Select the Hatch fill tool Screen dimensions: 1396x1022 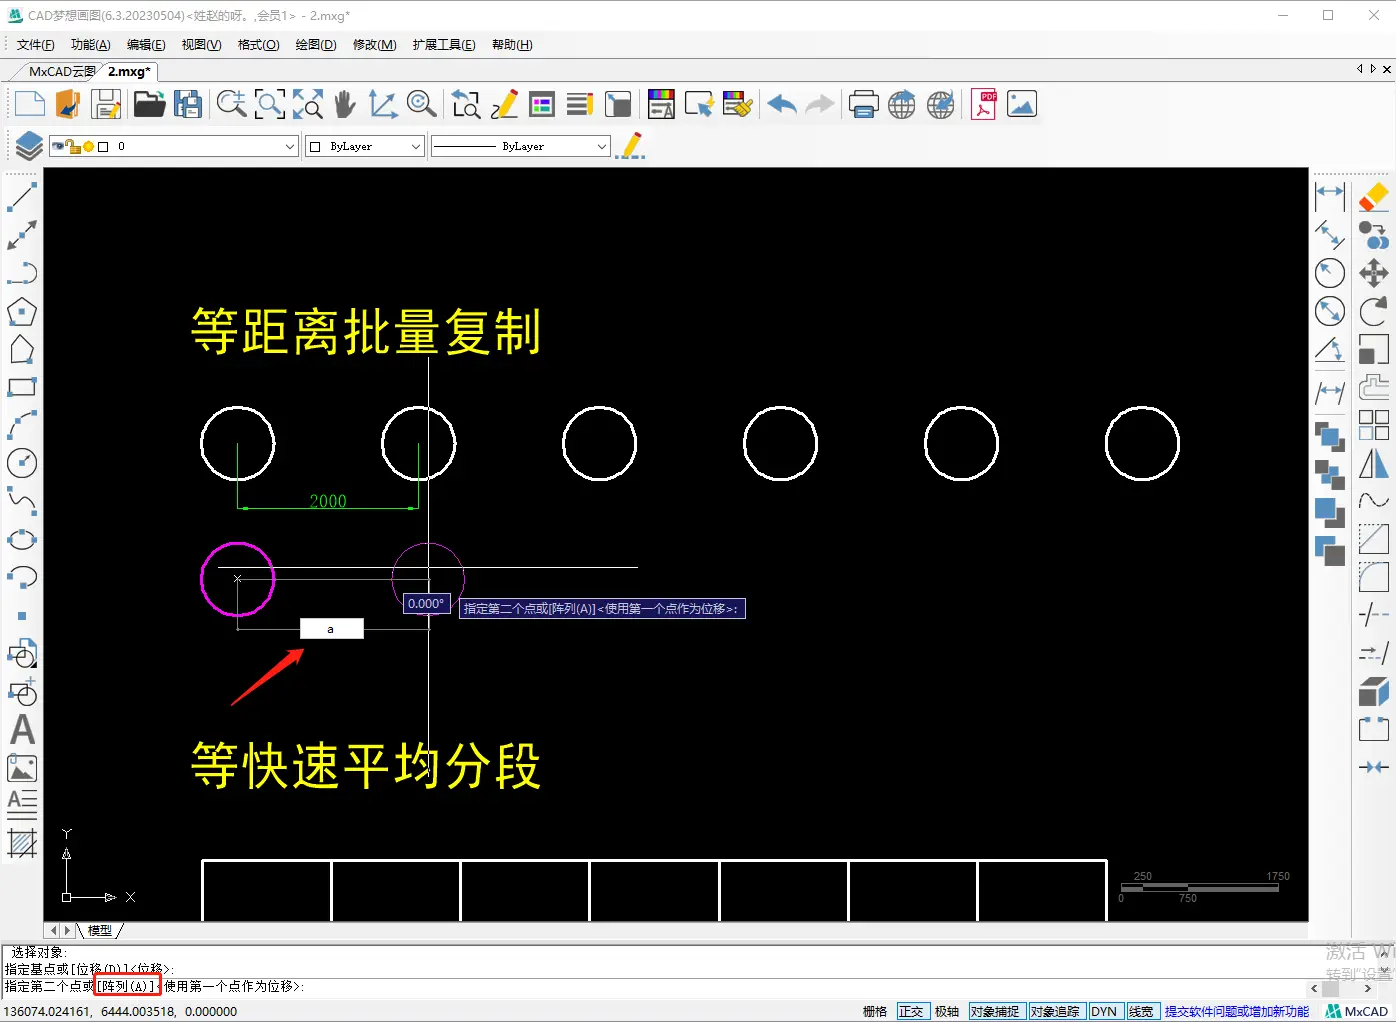click(x=22, y=844)
